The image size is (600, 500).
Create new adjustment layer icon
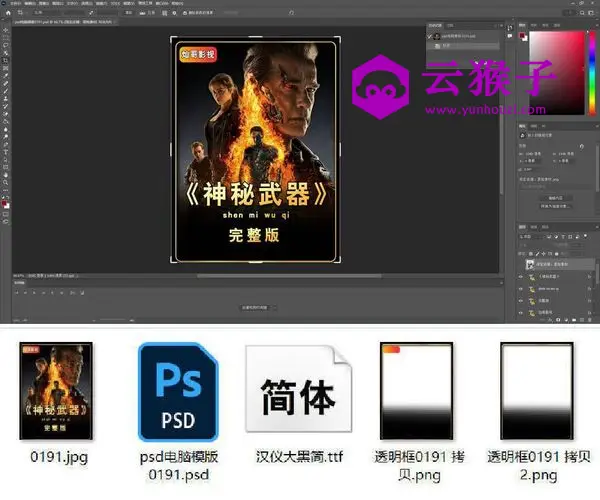[566, 319]
